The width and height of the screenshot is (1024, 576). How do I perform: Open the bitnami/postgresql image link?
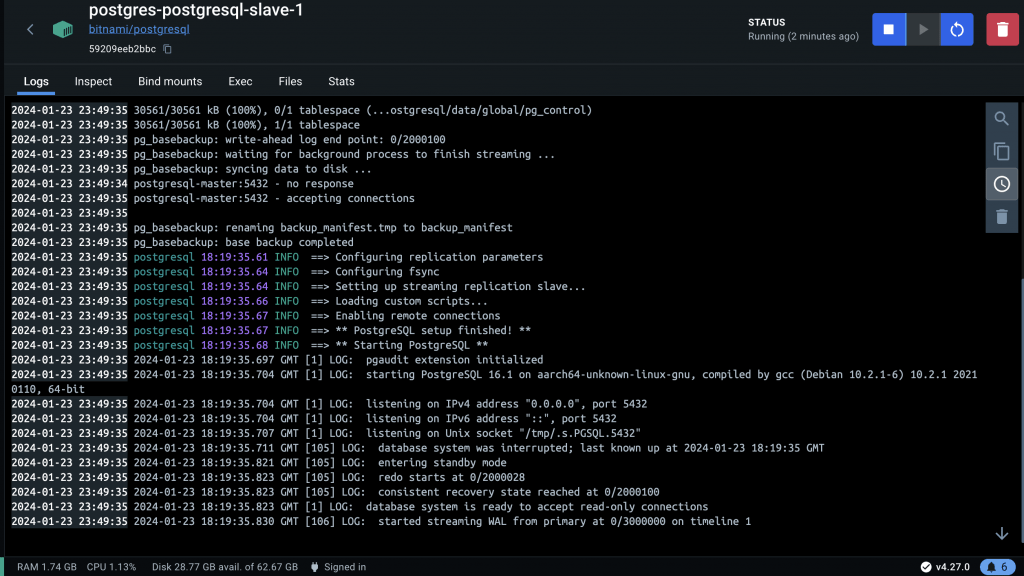138,30
